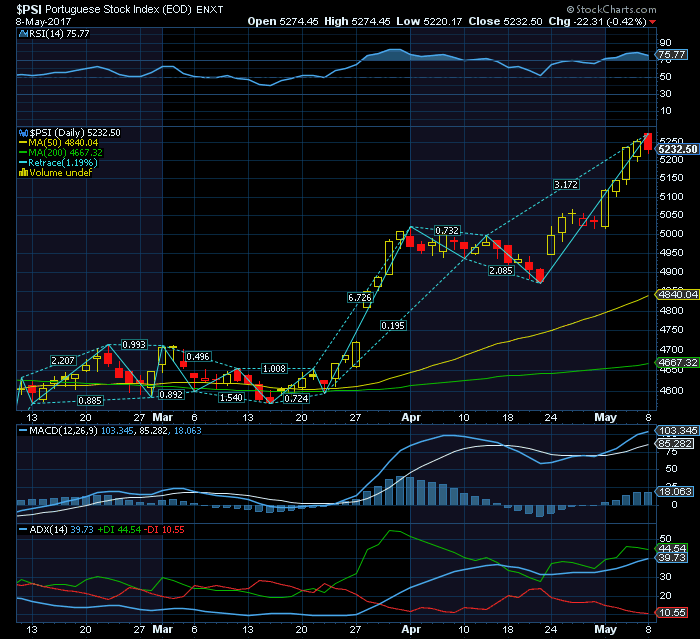Click the 2.085 retracement label

[501, 271]
